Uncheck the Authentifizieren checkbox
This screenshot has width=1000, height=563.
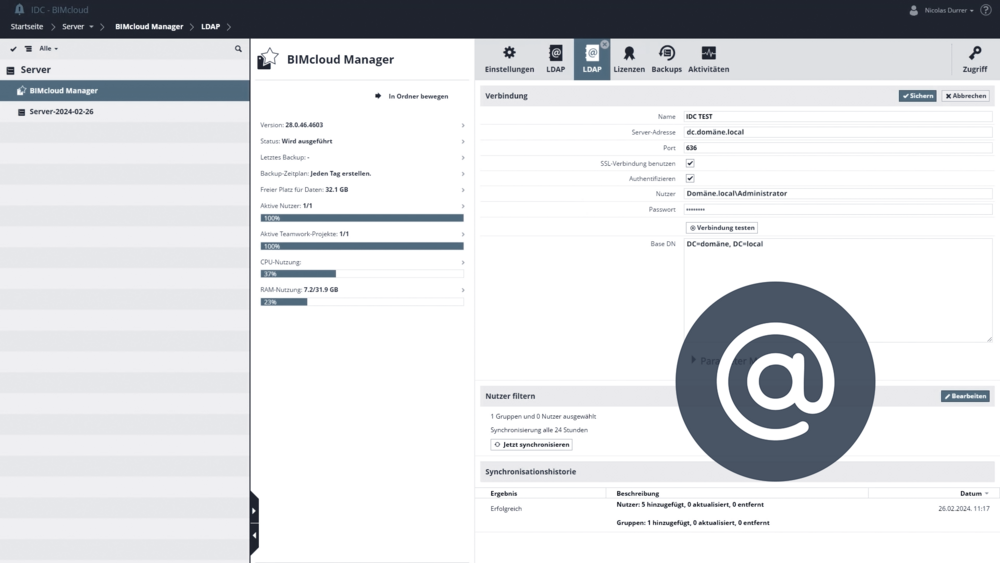pyautogui.click(x=690, y=179)
